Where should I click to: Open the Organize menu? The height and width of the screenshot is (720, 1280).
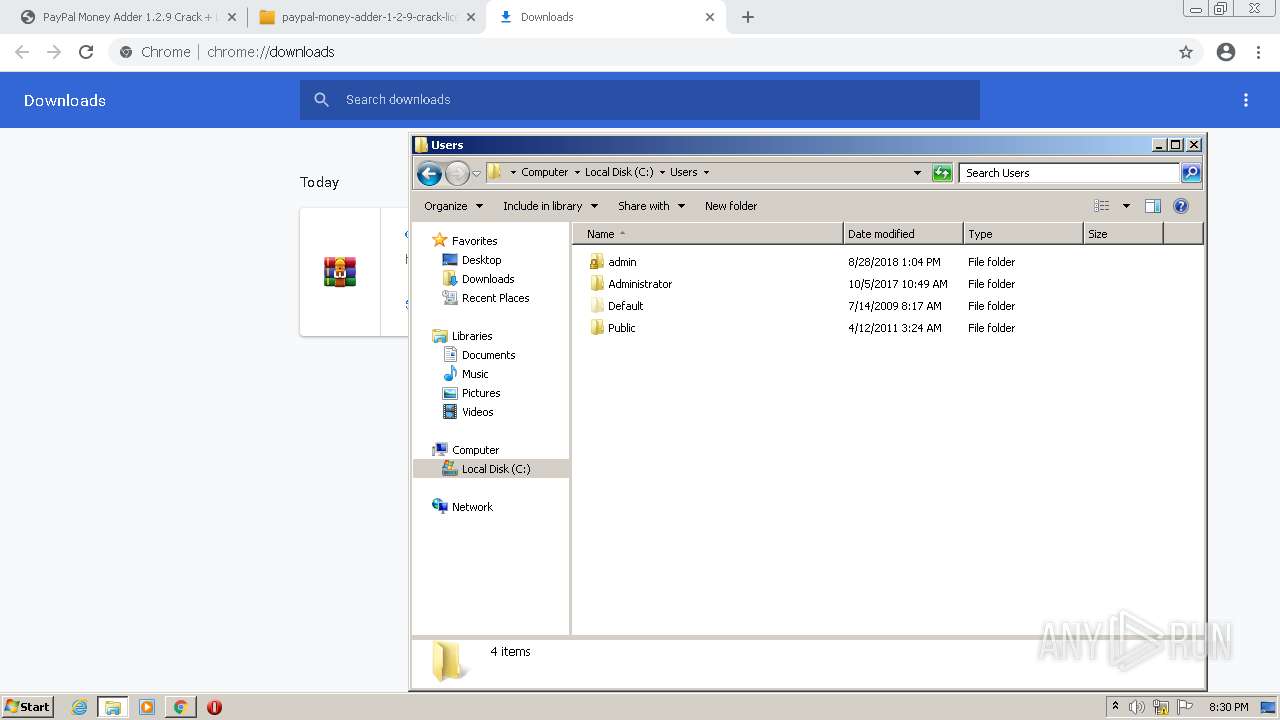pos(453,206)
